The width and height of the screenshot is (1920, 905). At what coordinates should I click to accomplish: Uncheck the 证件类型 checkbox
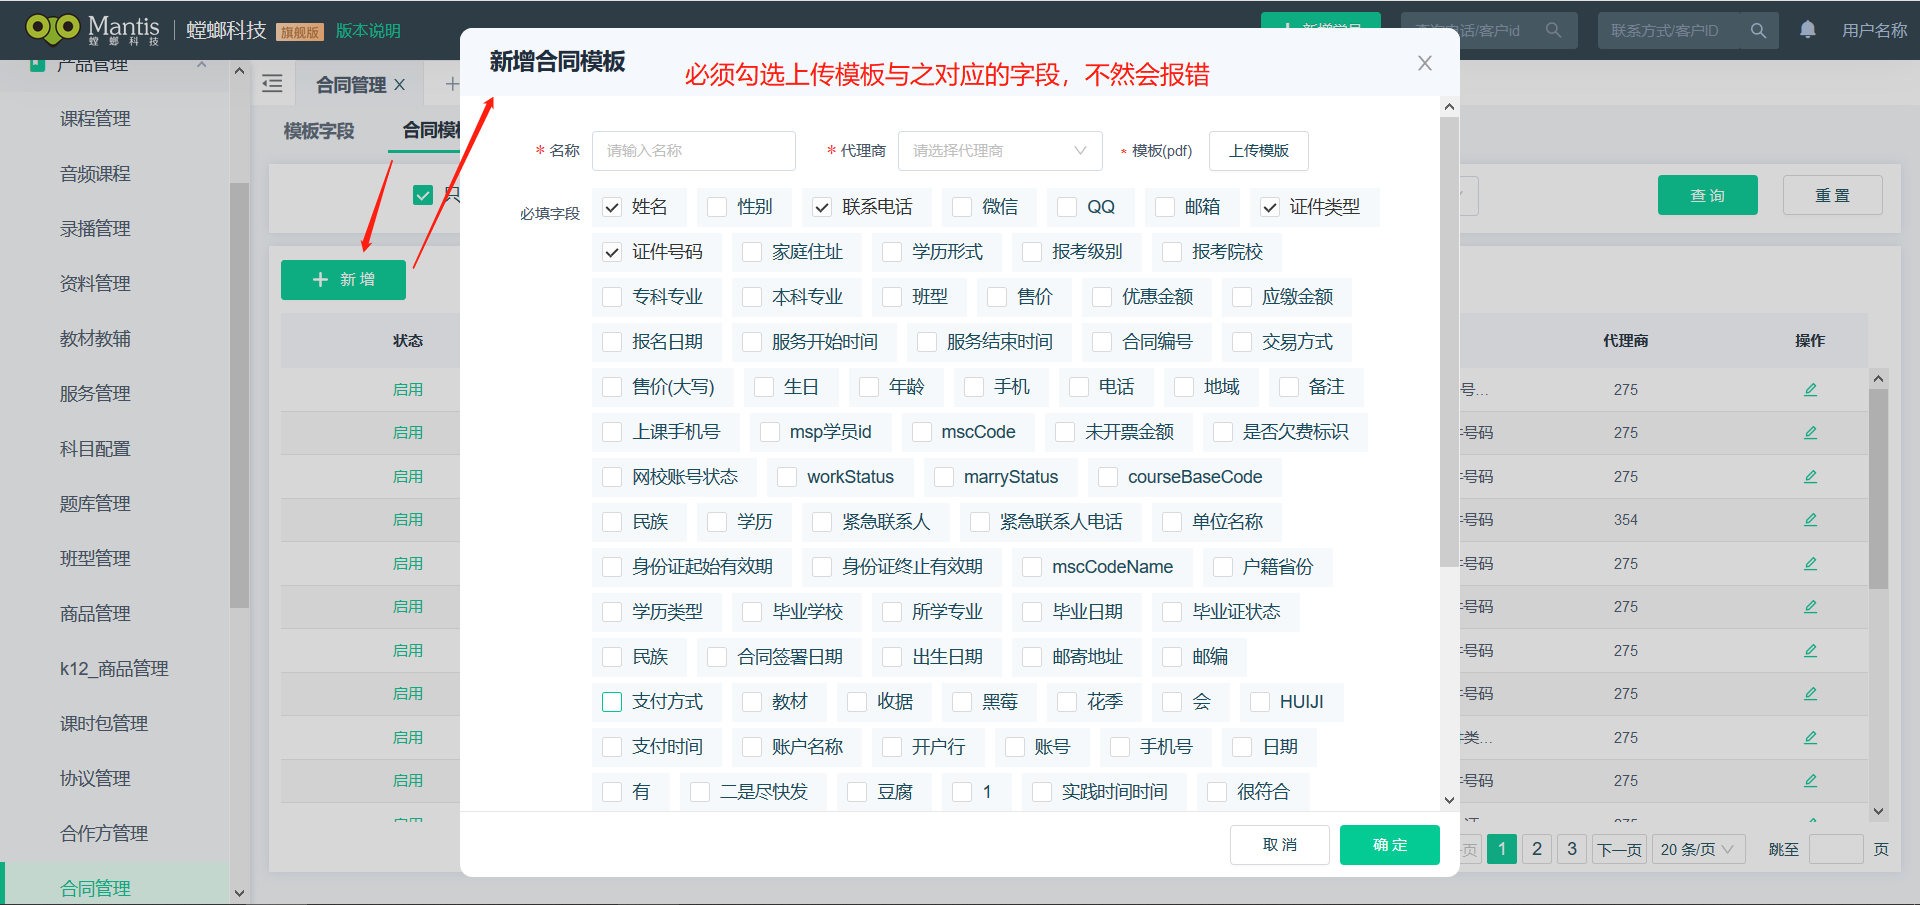[1270, 207]
